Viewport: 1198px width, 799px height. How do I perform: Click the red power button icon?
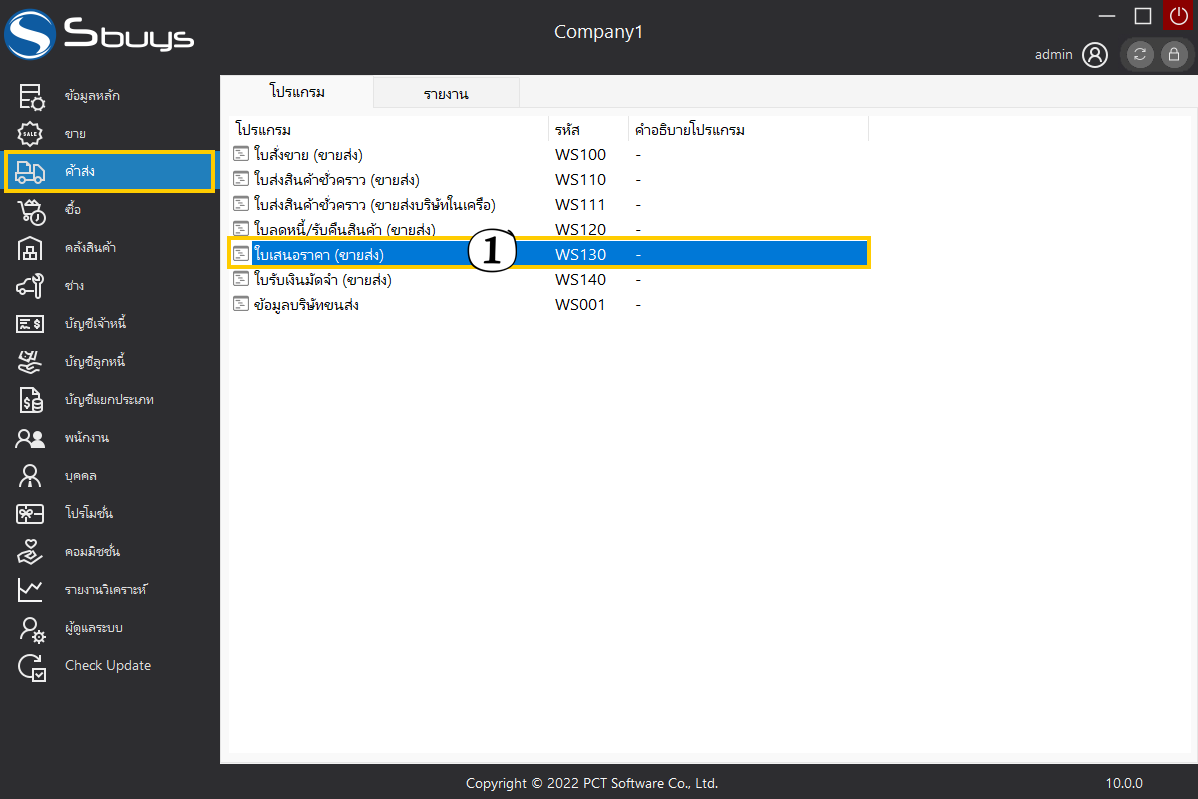1177,16
